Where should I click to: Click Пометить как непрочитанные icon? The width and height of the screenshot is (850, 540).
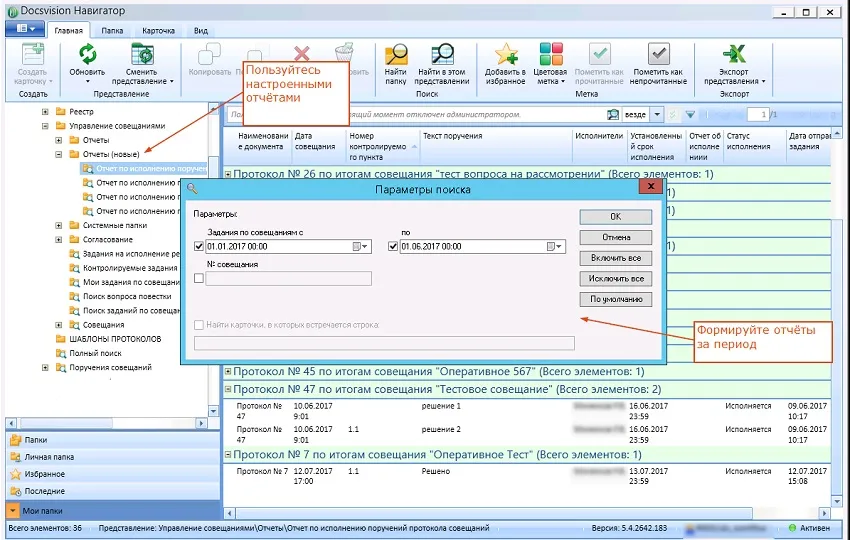(x=658, y=55)
